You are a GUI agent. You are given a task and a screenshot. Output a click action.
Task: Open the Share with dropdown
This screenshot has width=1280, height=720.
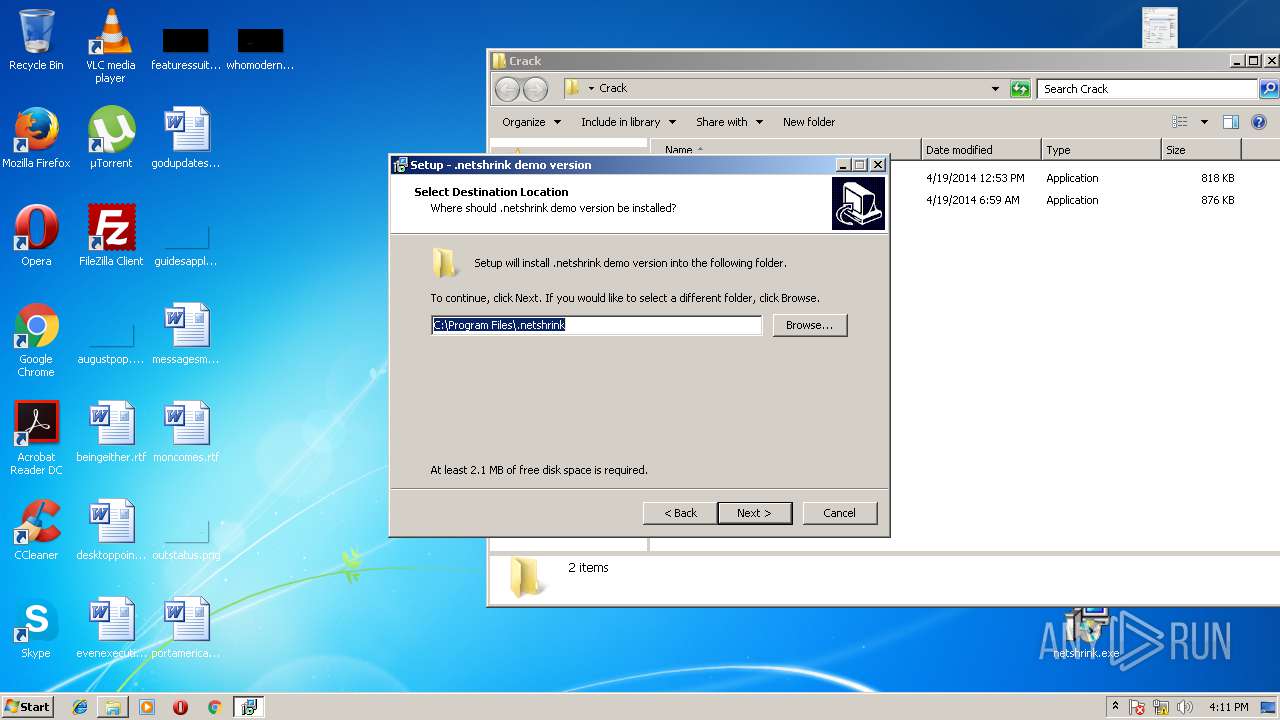point(729,122)
